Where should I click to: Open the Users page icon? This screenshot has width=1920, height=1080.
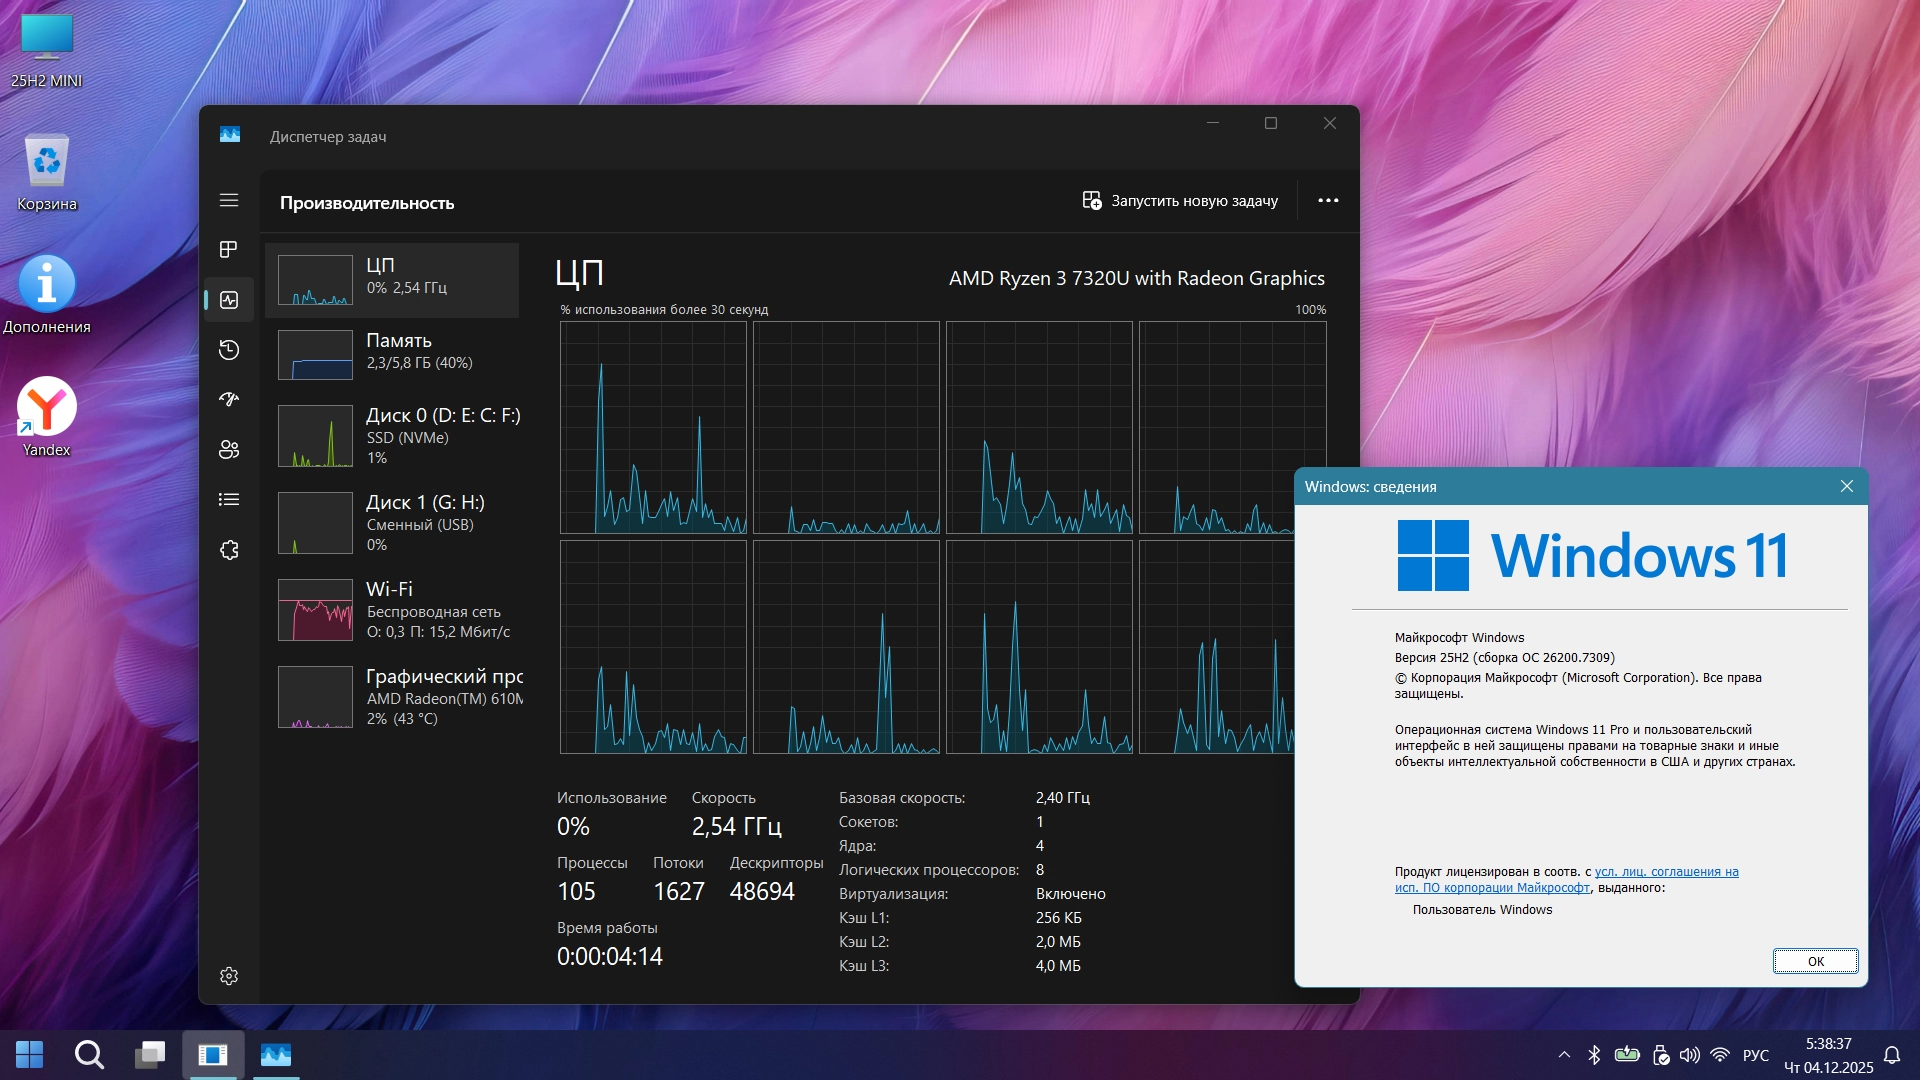point(229,449)
